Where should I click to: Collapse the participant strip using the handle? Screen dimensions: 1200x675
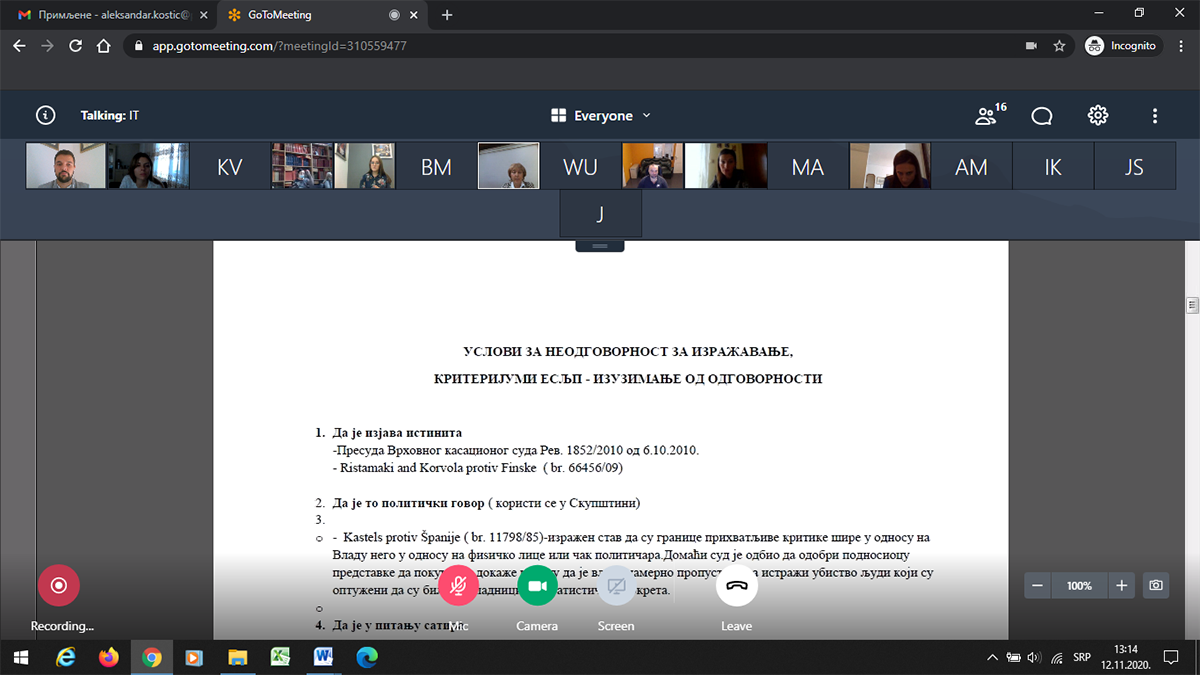click(600, 245)
